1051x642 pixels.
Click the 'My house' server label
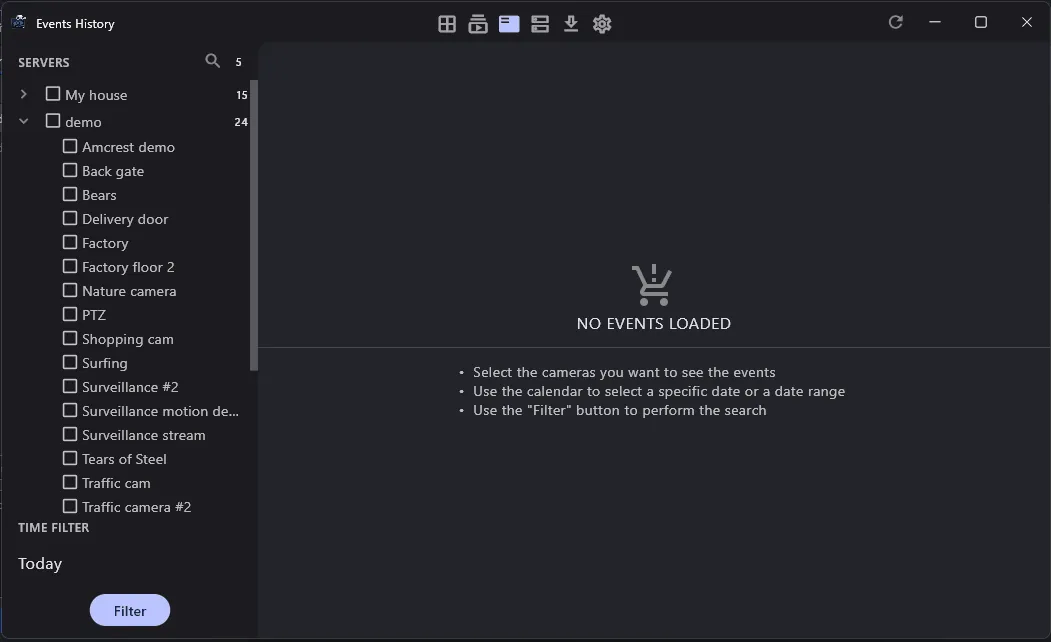click(96, 95)
